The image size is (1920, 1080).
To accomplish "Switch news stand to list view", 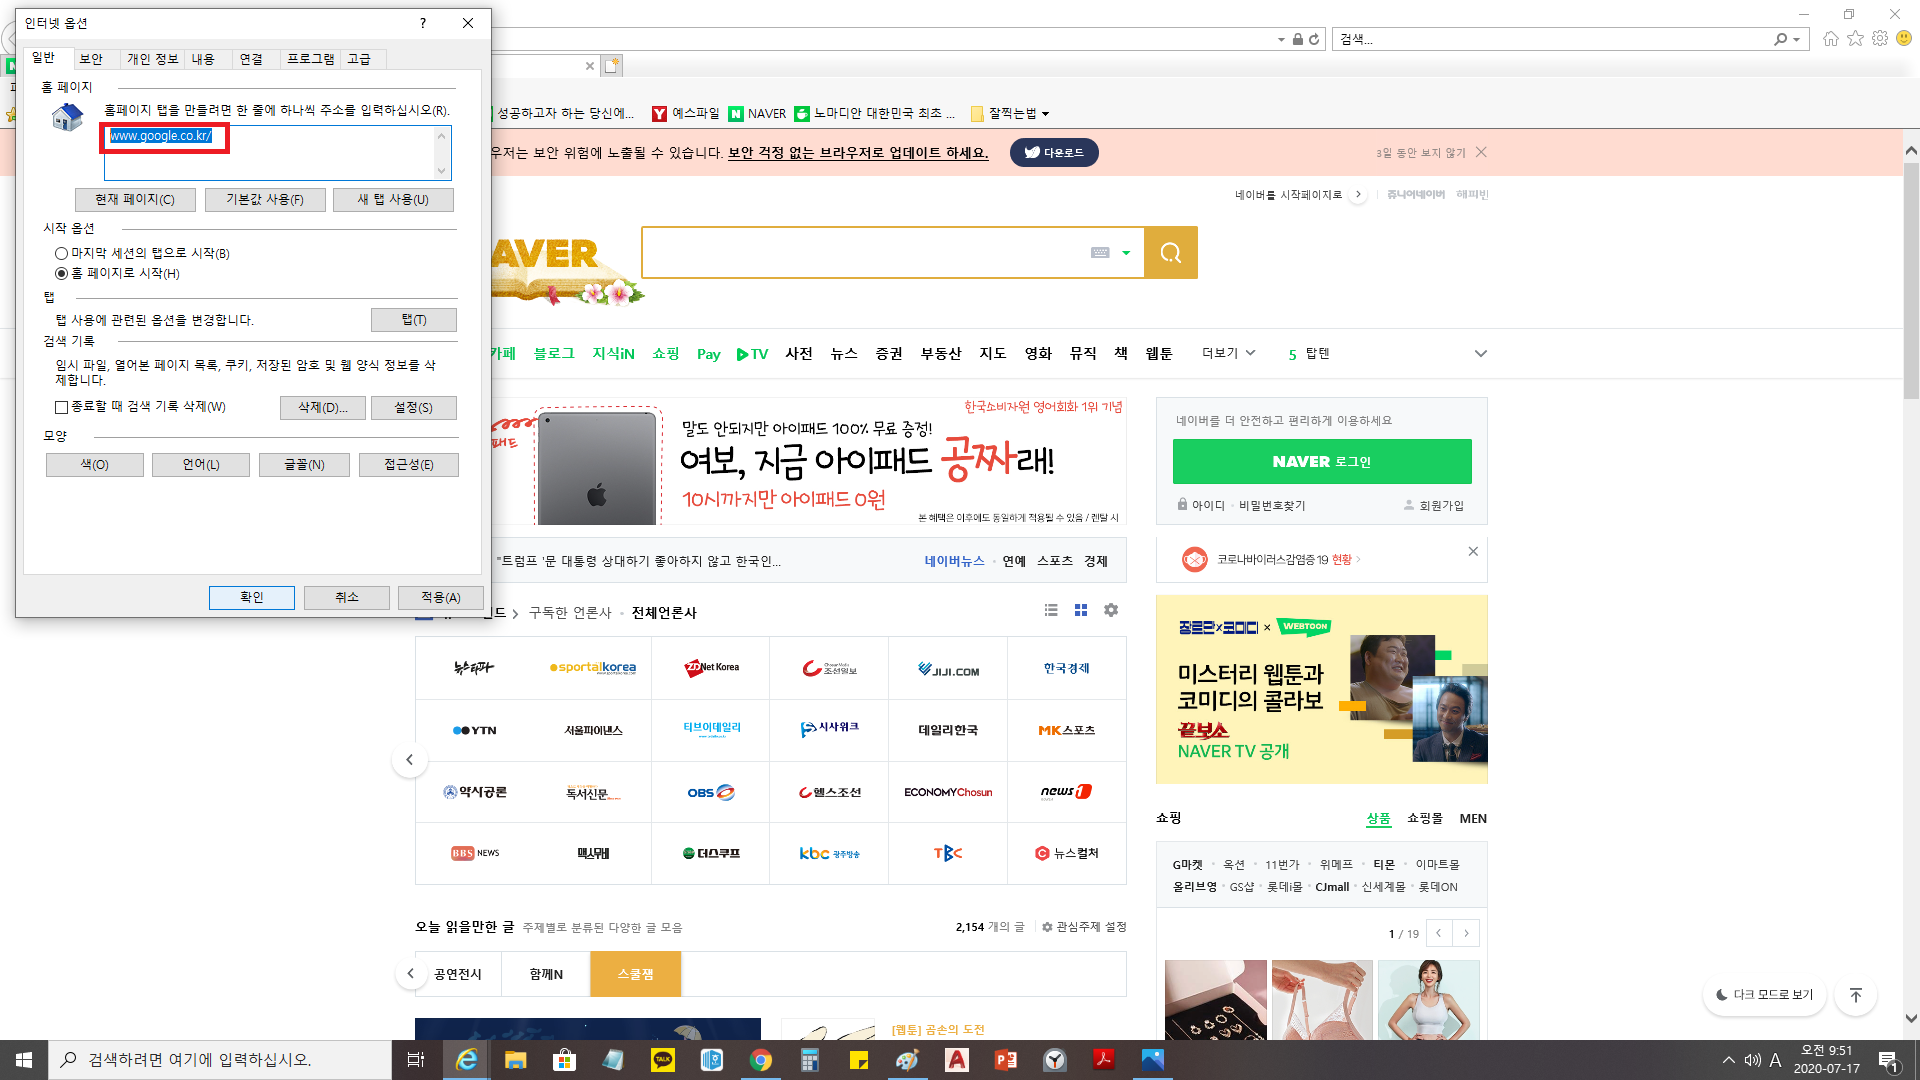I will (1051, 610).
